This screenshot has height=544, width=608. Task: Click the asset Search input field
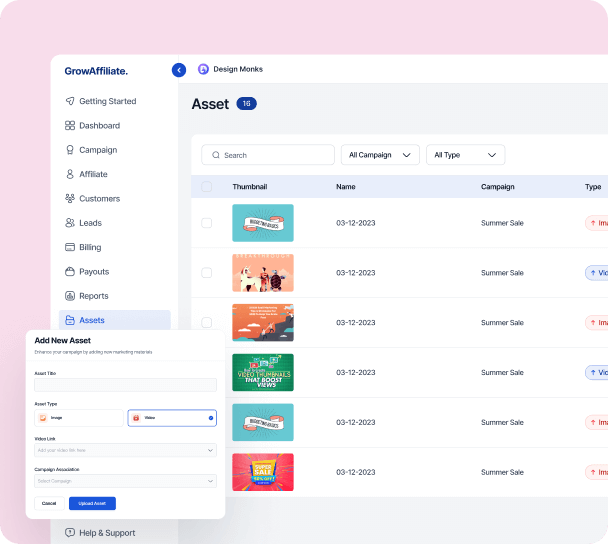[268, 155]
